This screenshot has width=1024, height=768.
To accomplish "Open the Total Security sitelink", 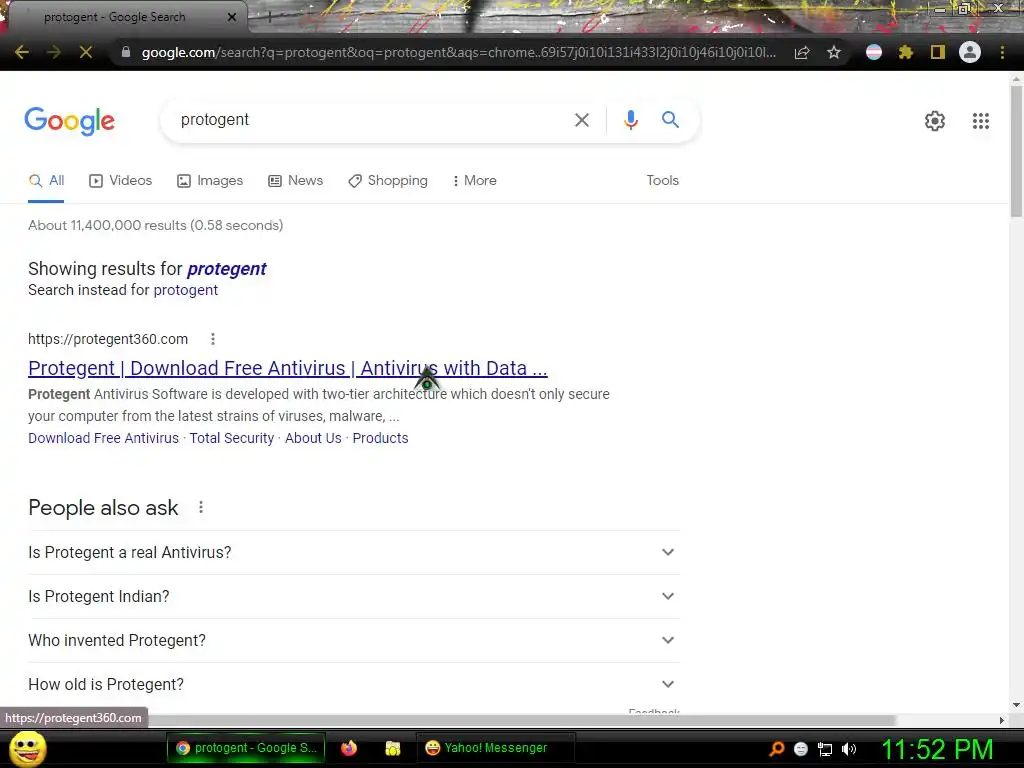I will click(232, 438).
